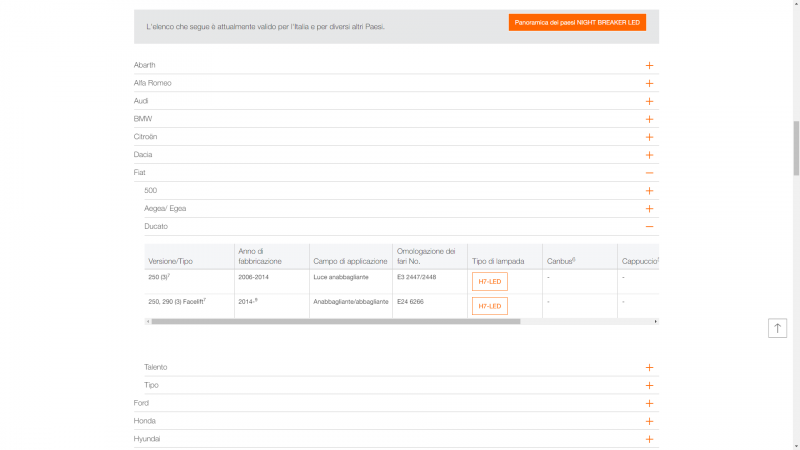Image resolution: width=800 pixels, height=450 pixels.
Task: Collapse the Ducato model section
Action: [x=649, y=227]
